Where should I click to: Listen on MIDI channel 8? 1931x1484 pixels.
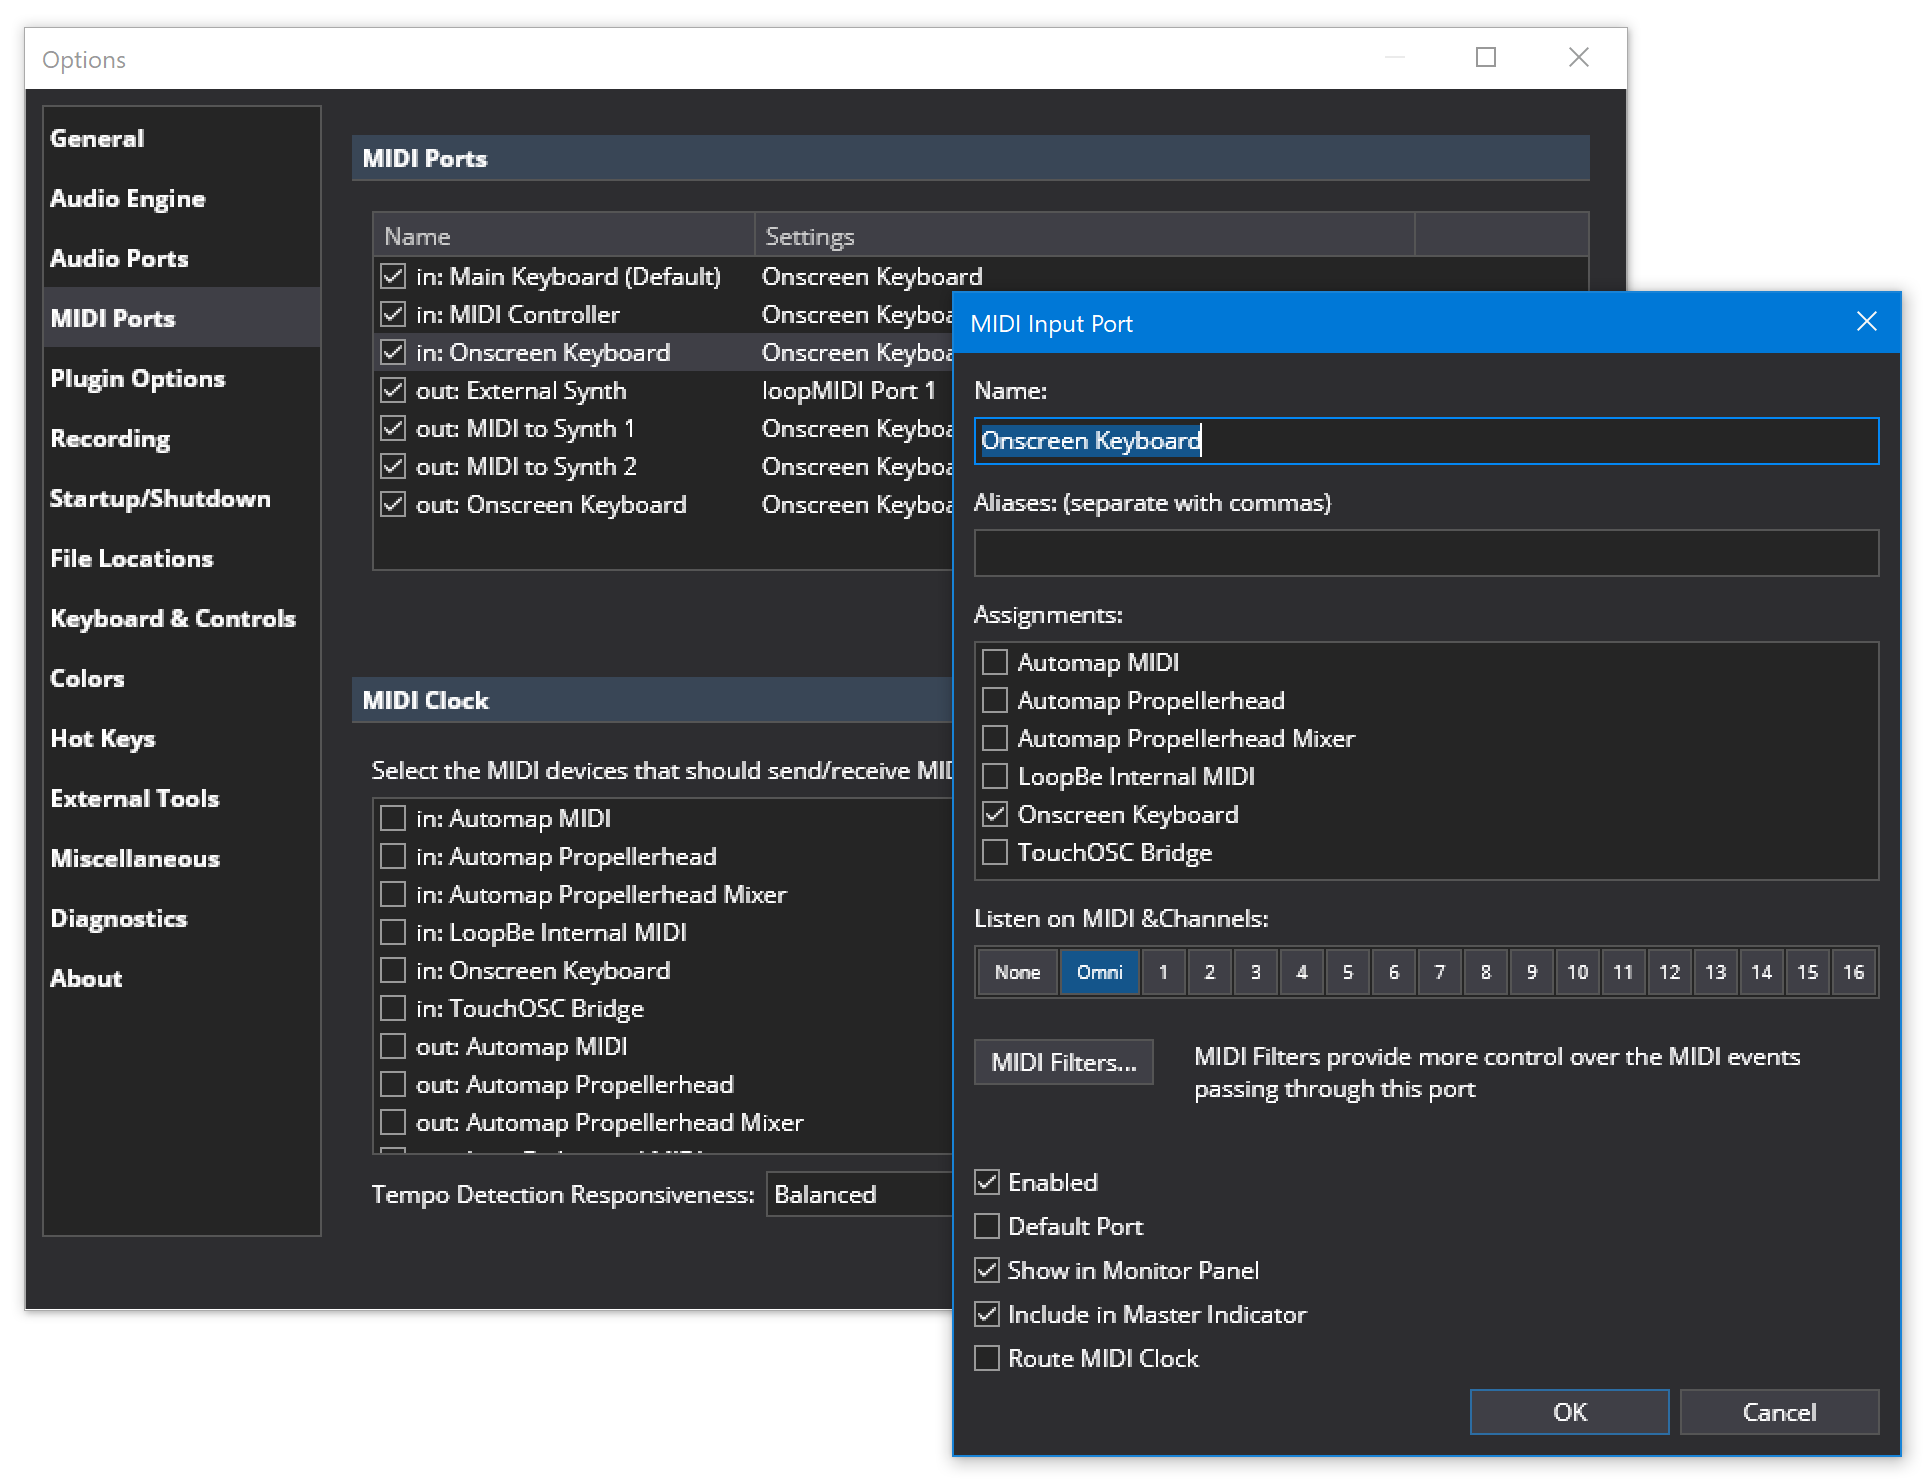tap(1485, 972)
